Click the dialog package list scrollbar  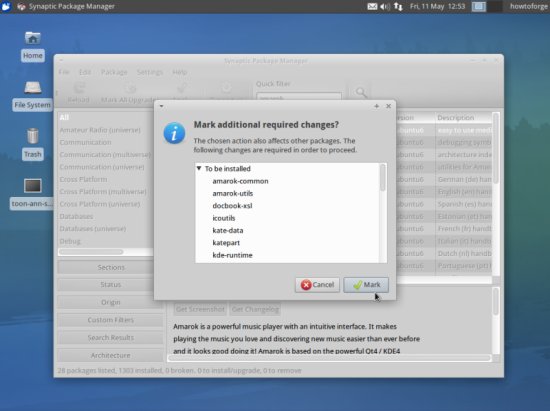[x=383, y=213]
